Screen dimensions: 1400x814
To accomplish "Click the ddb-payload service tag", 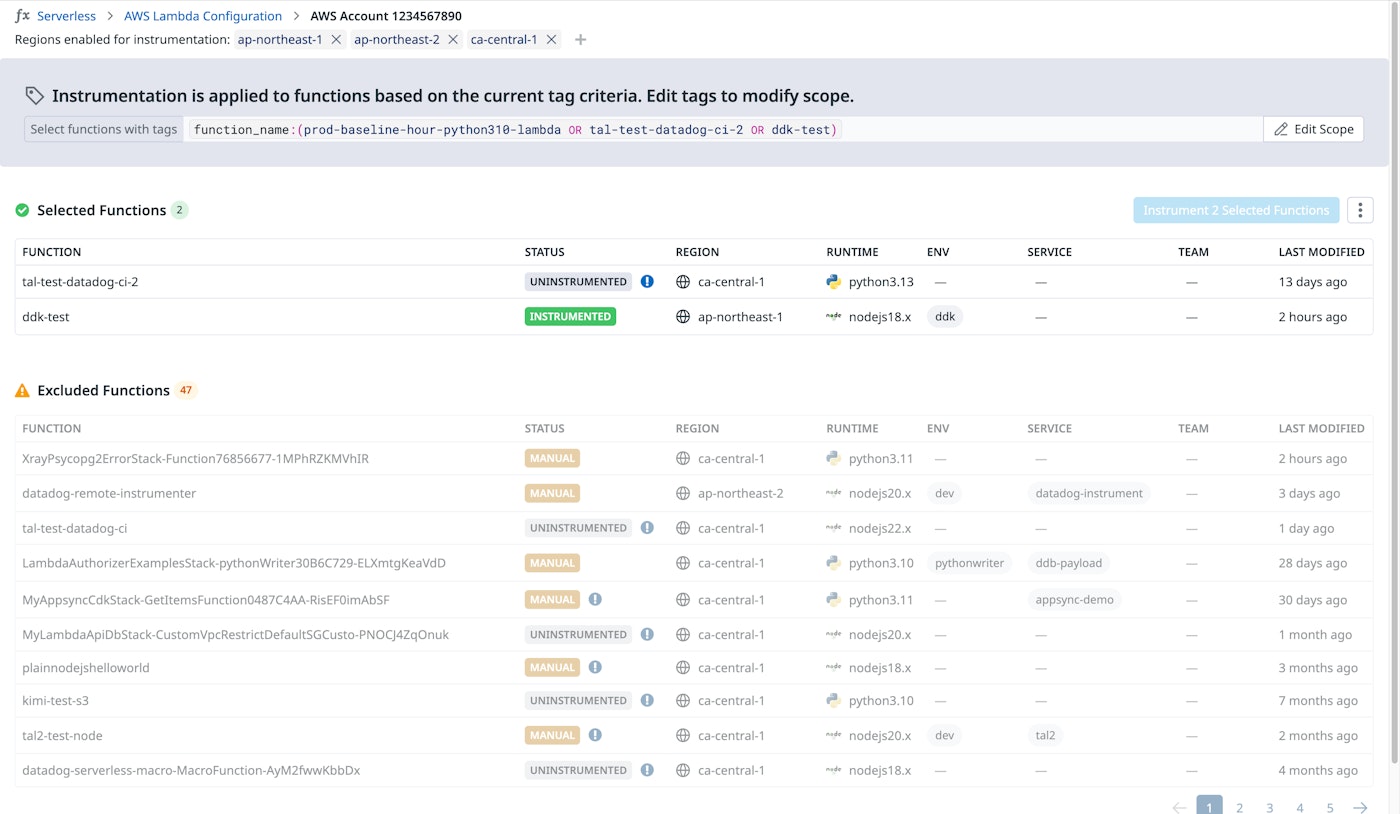I will (x=1068, y=563).
